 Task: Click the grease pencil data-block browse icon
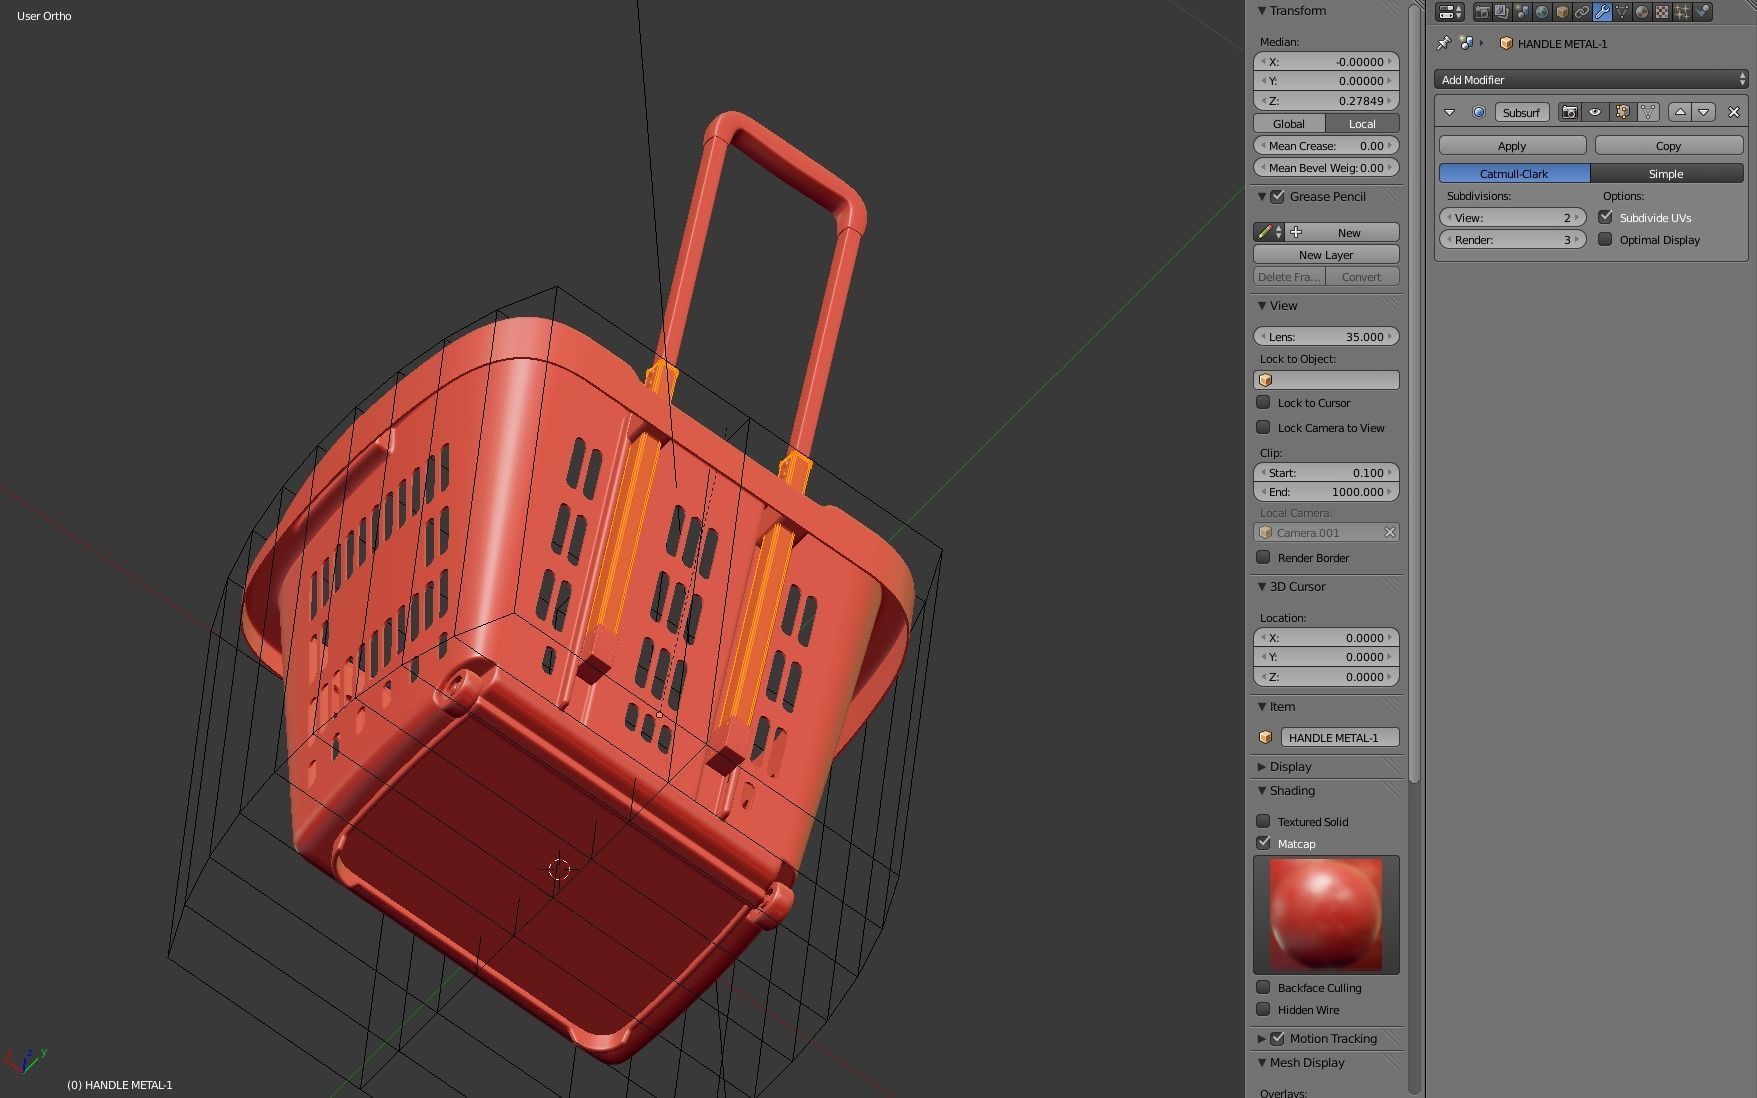click(1269, 232)
